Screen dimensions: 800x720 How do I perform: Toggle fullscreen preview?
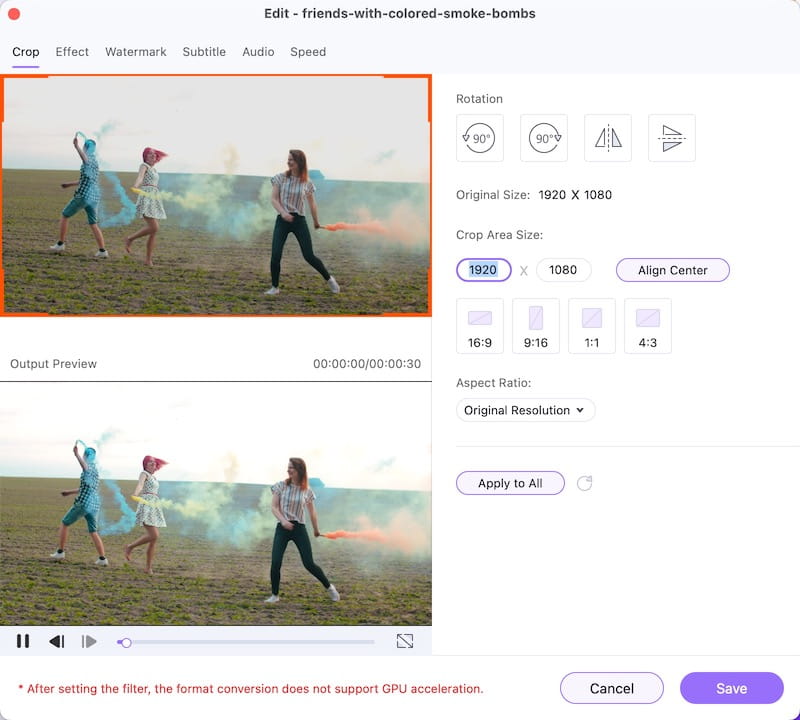[x=405, y=641]
